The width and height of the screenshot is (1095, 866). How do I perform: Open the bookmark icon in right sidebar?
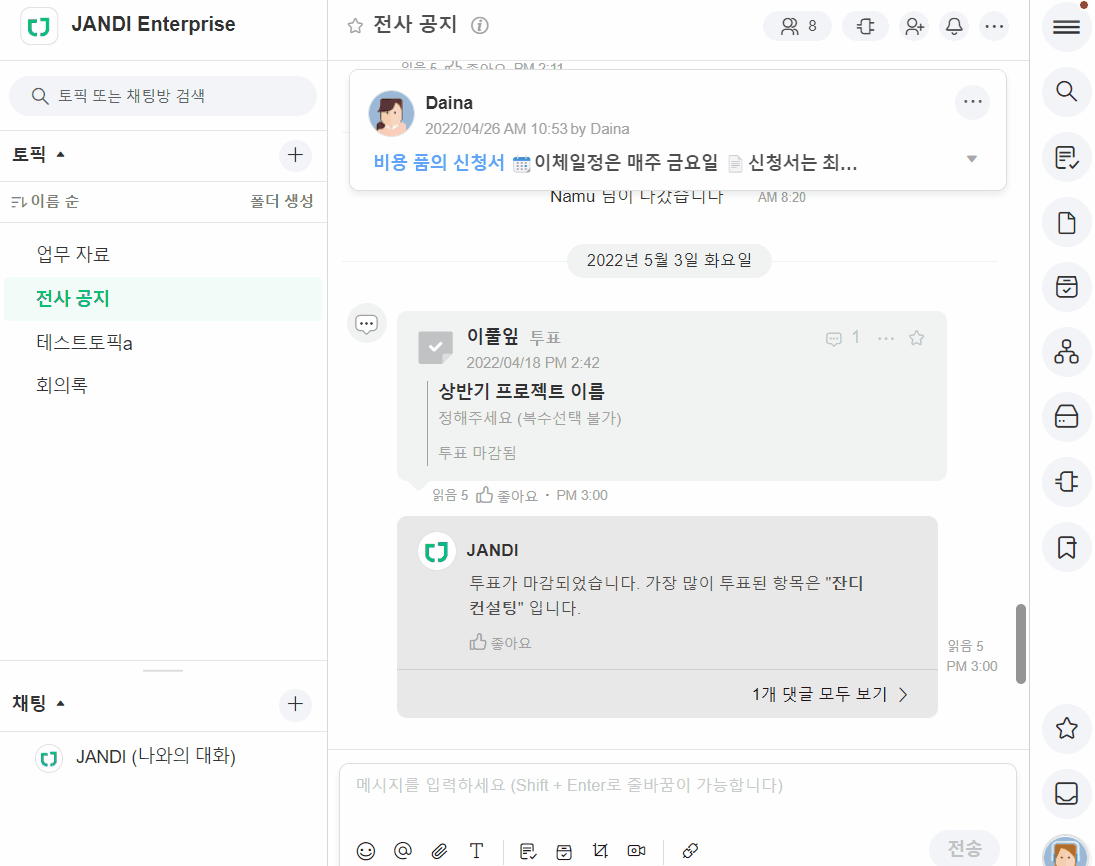1066,547
